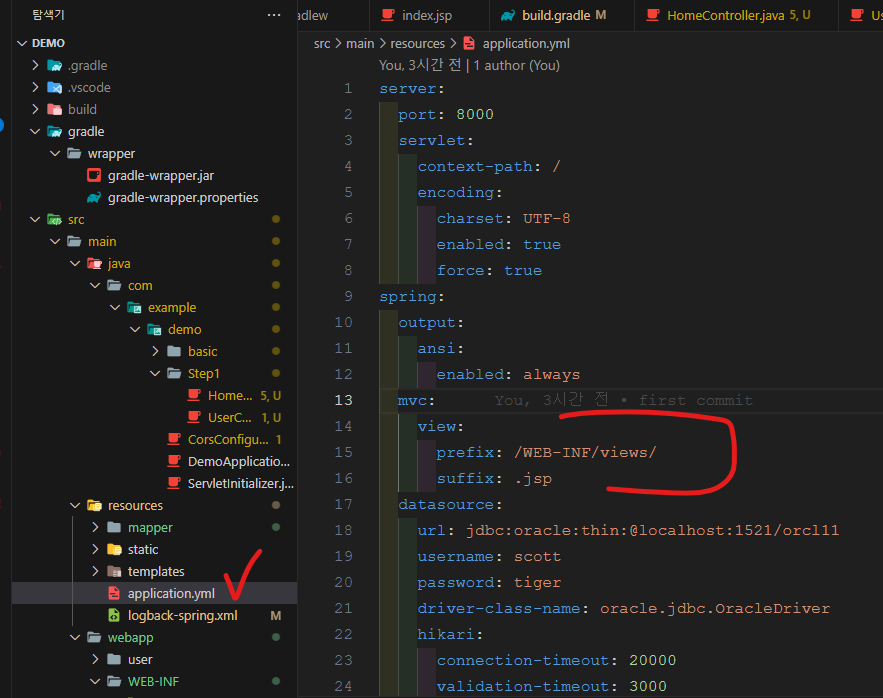The width and height of the screenshot is (883, 698).
Task: Click the 'charset: UTF-8' line
Action: click(503, 219)
